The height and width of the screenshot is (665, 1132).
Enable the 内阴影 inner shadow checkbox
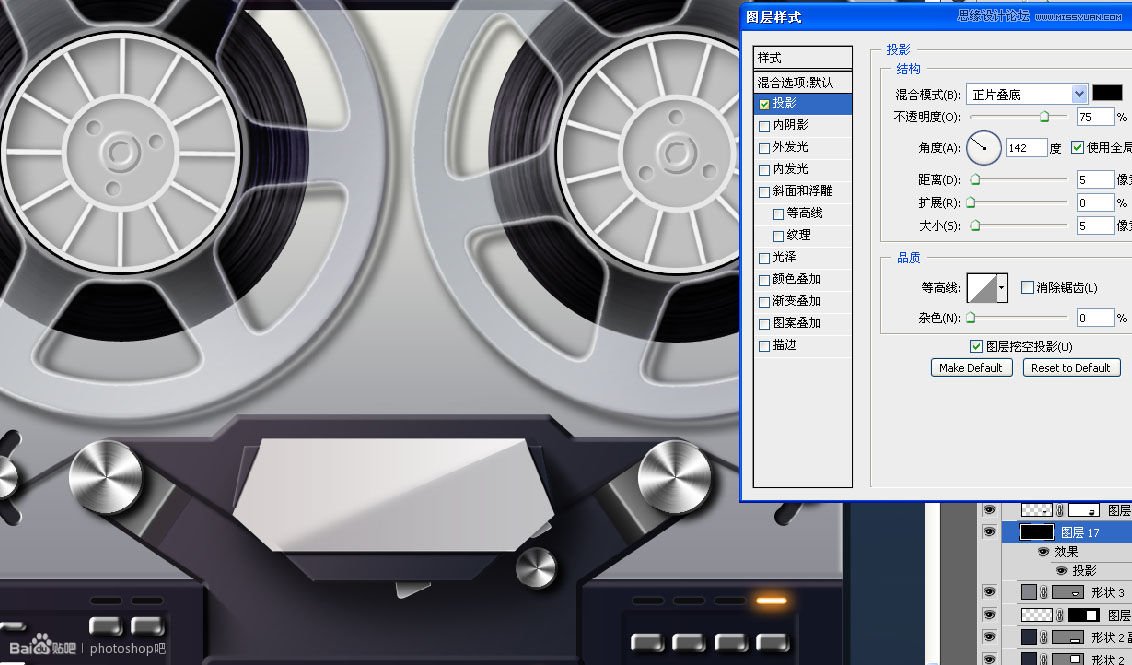765,126
